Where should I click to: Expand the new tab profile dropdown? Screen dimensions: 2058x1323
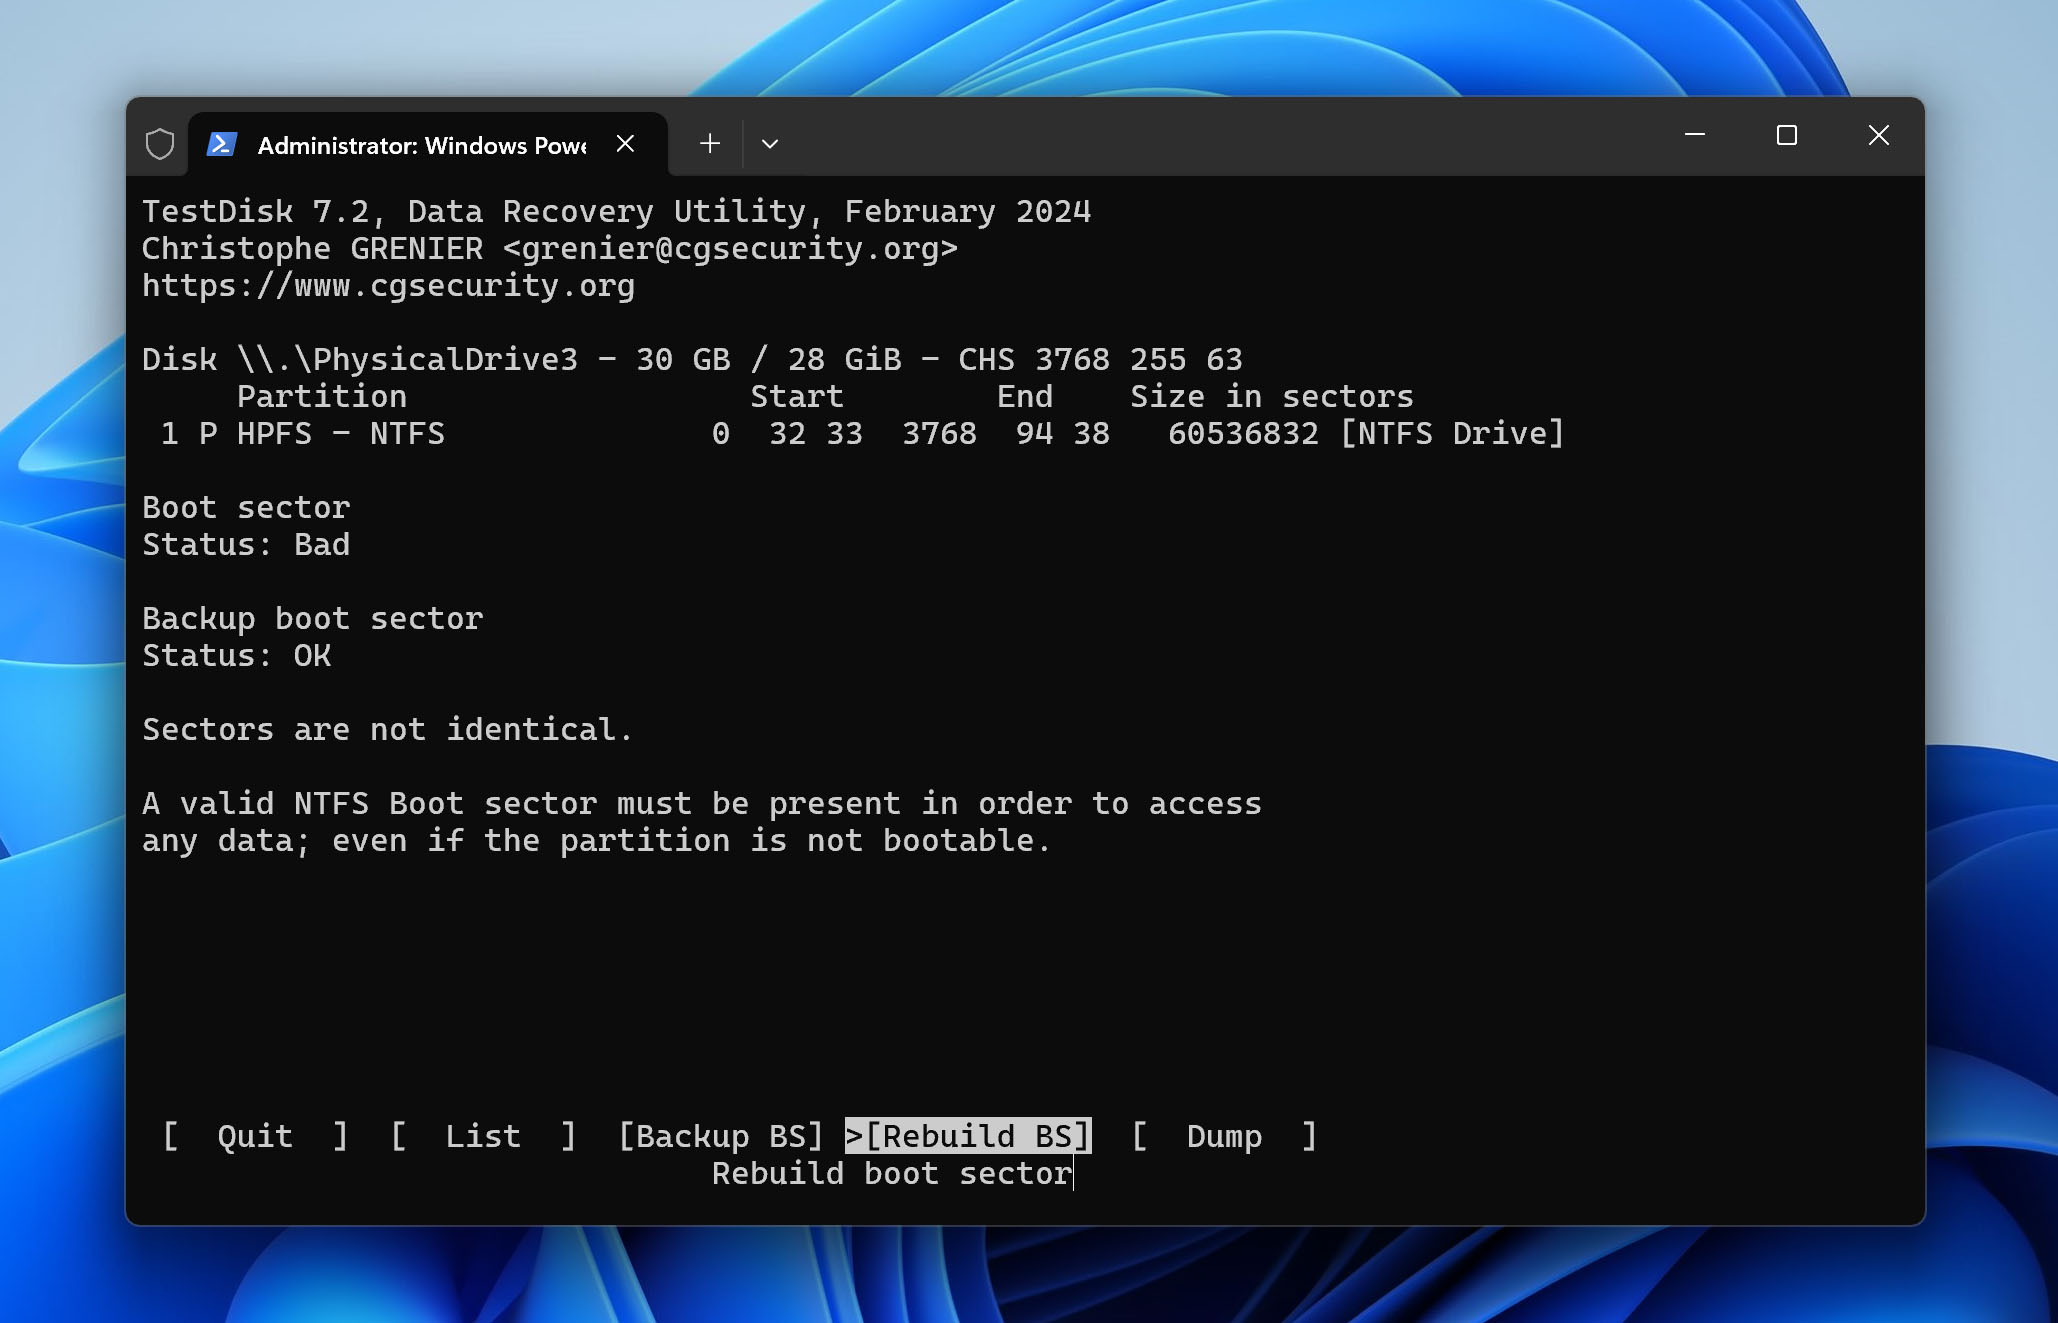[x=770, y=144]
